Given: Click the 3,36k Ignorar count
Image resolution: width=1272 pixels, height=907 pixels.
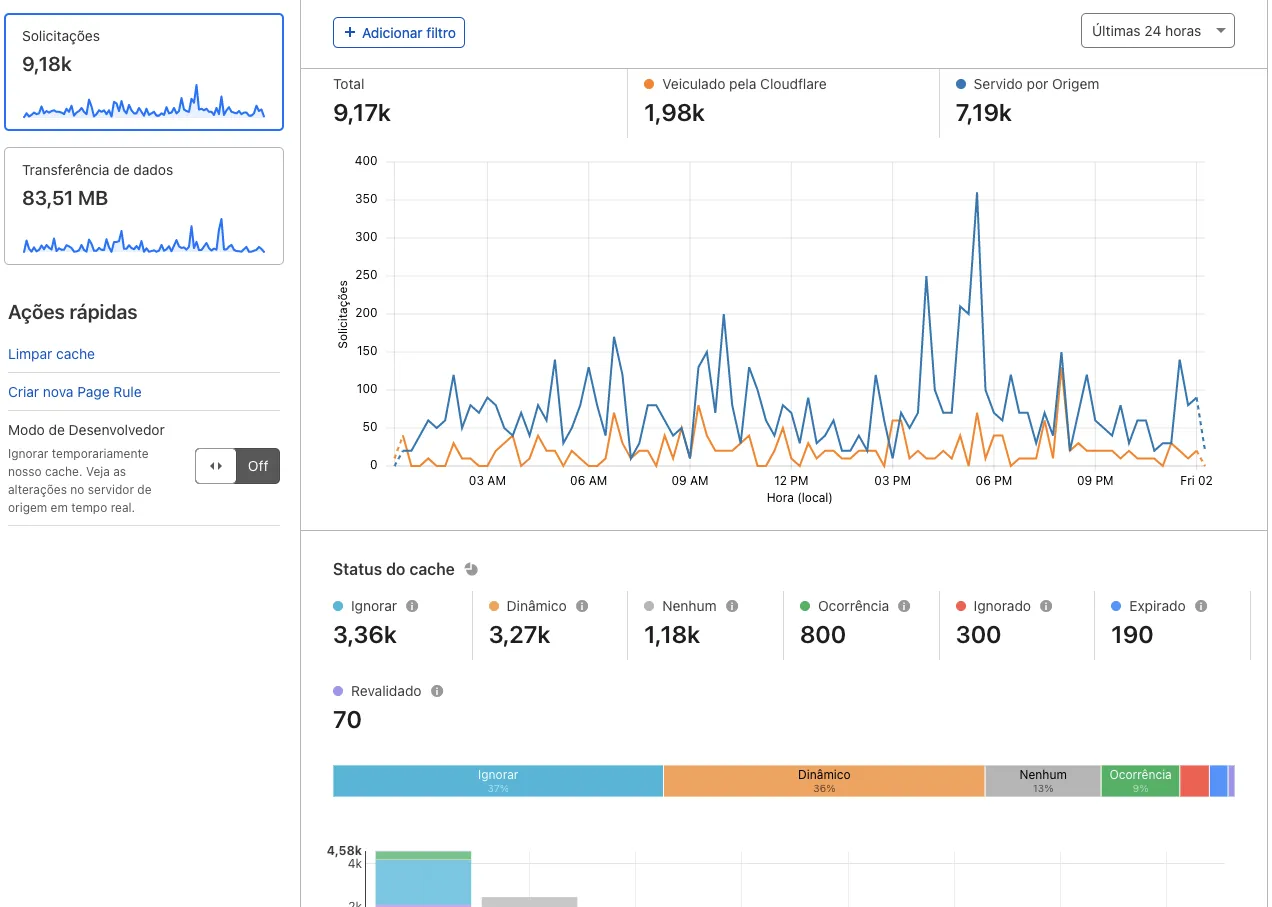Looking at the screenshot, I should point(365,635).
